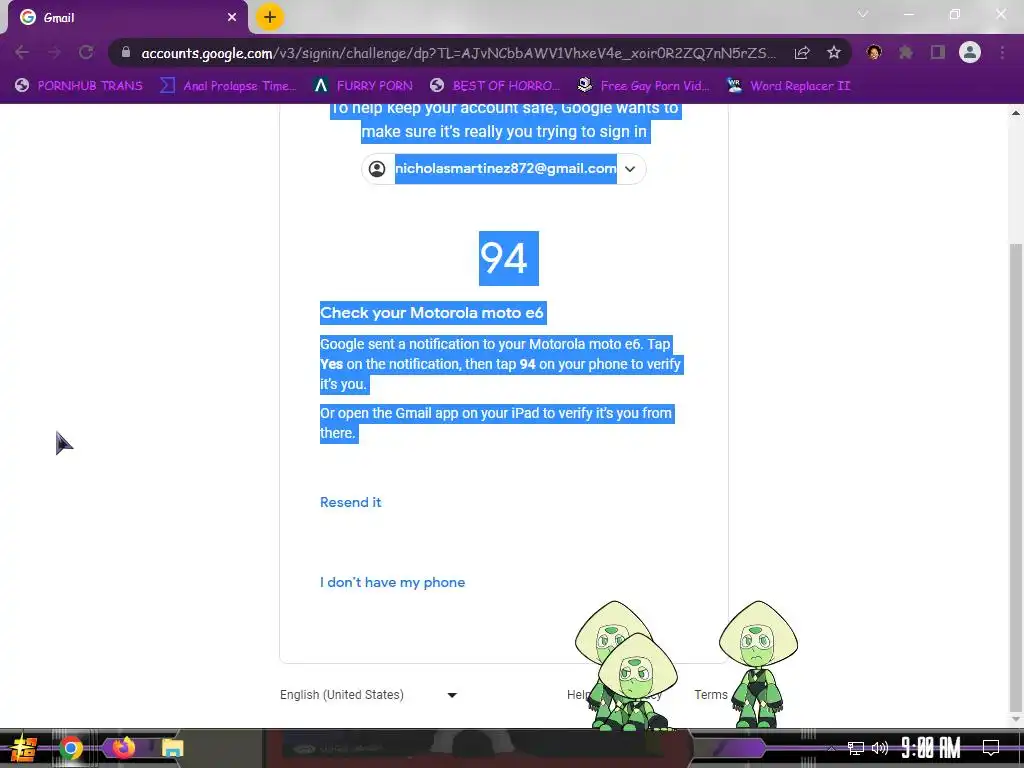Open the English (United States) language dropdown

click(368, 695)
